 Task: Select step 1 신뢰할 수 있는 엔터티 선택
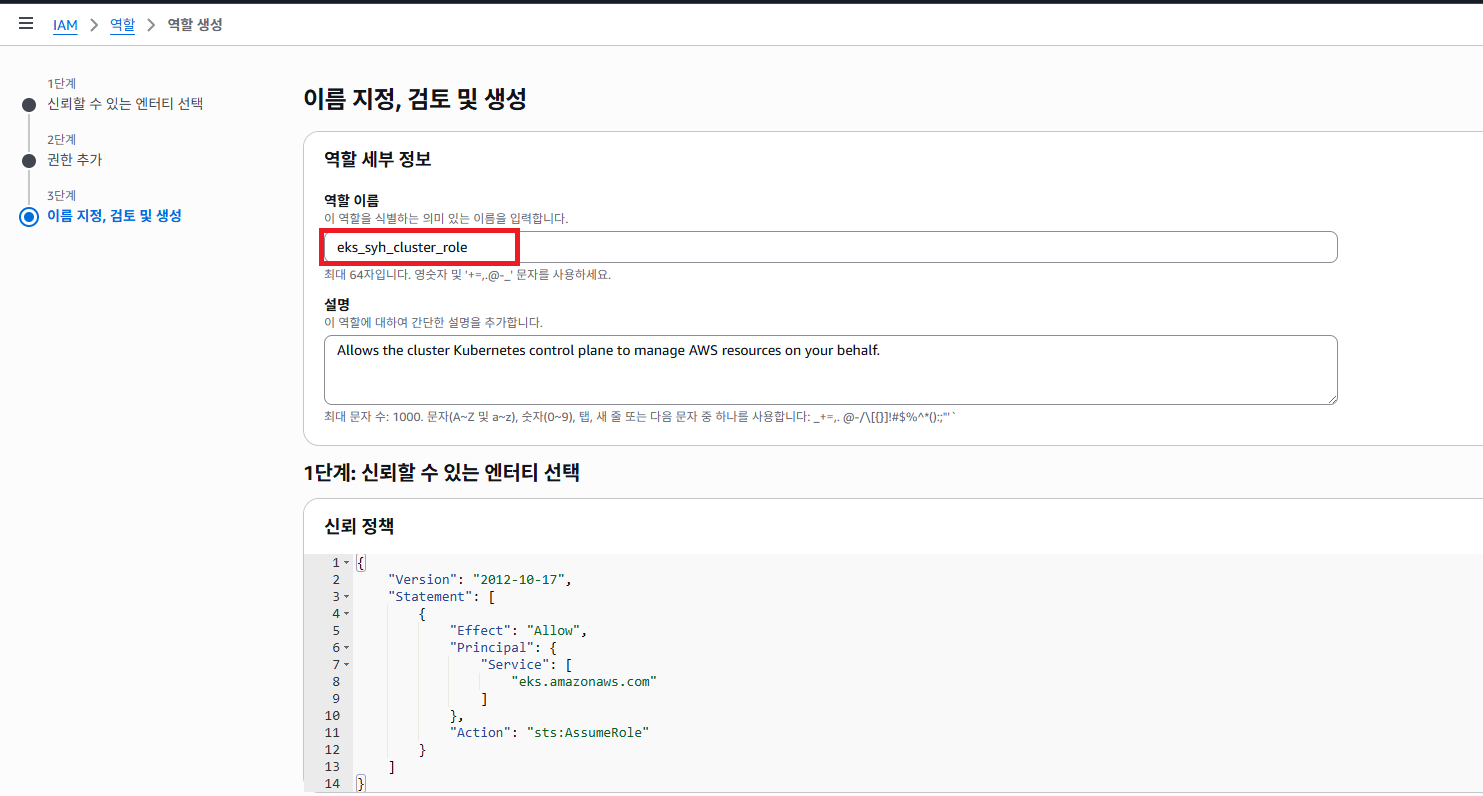[x=125, y=104]
